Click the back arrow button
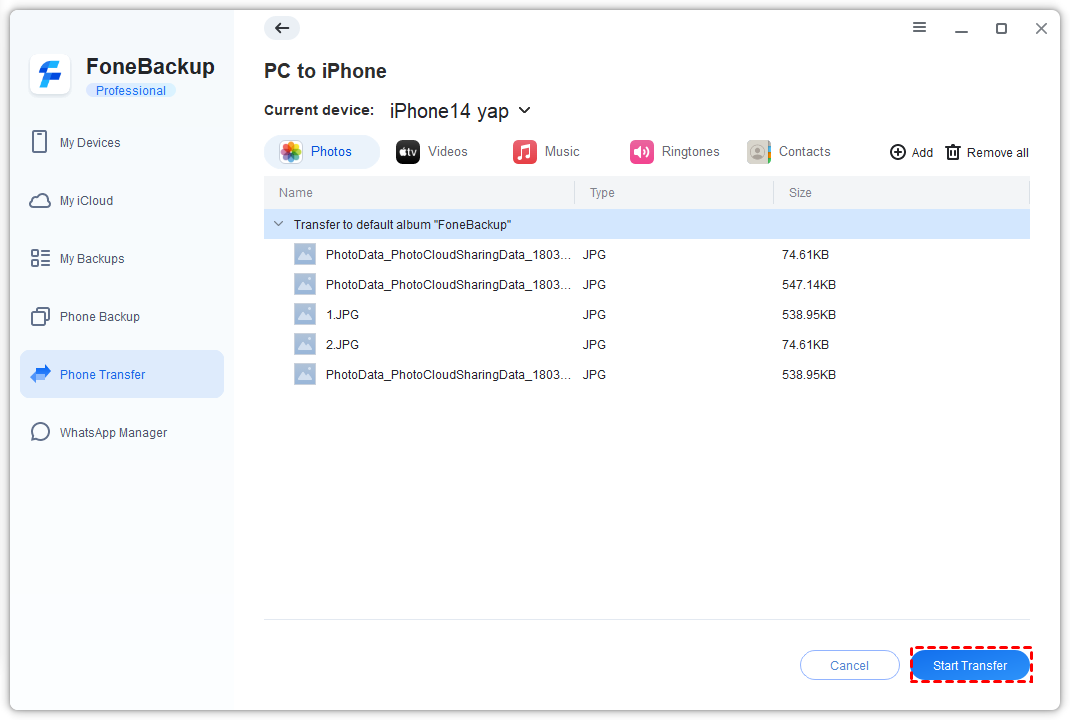The height and width of the screenshot is (720, 1070). click(x=282, y=28)
